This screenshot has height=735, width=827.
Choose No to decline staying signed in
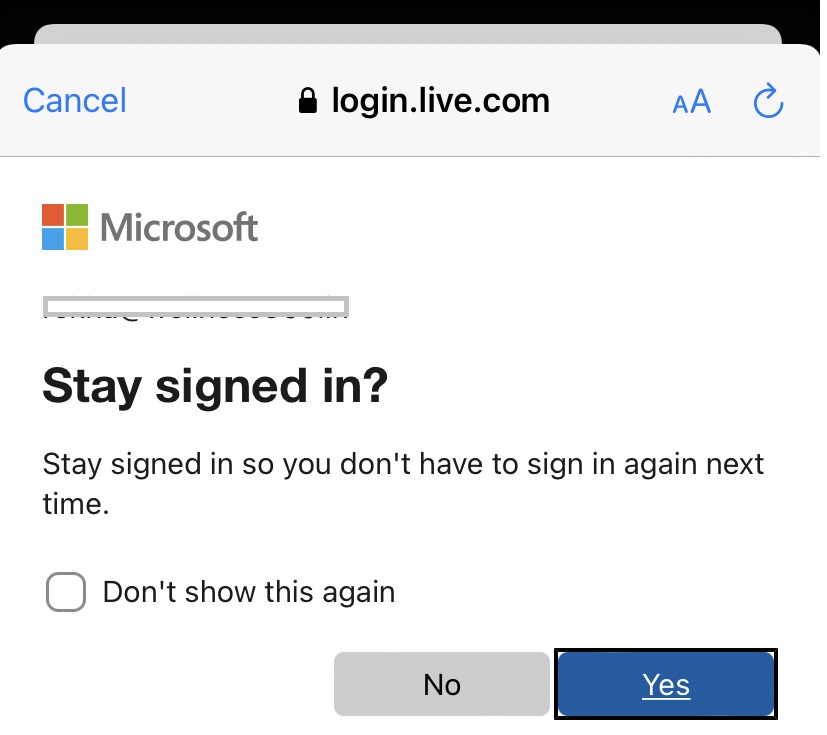coord(442,684)
